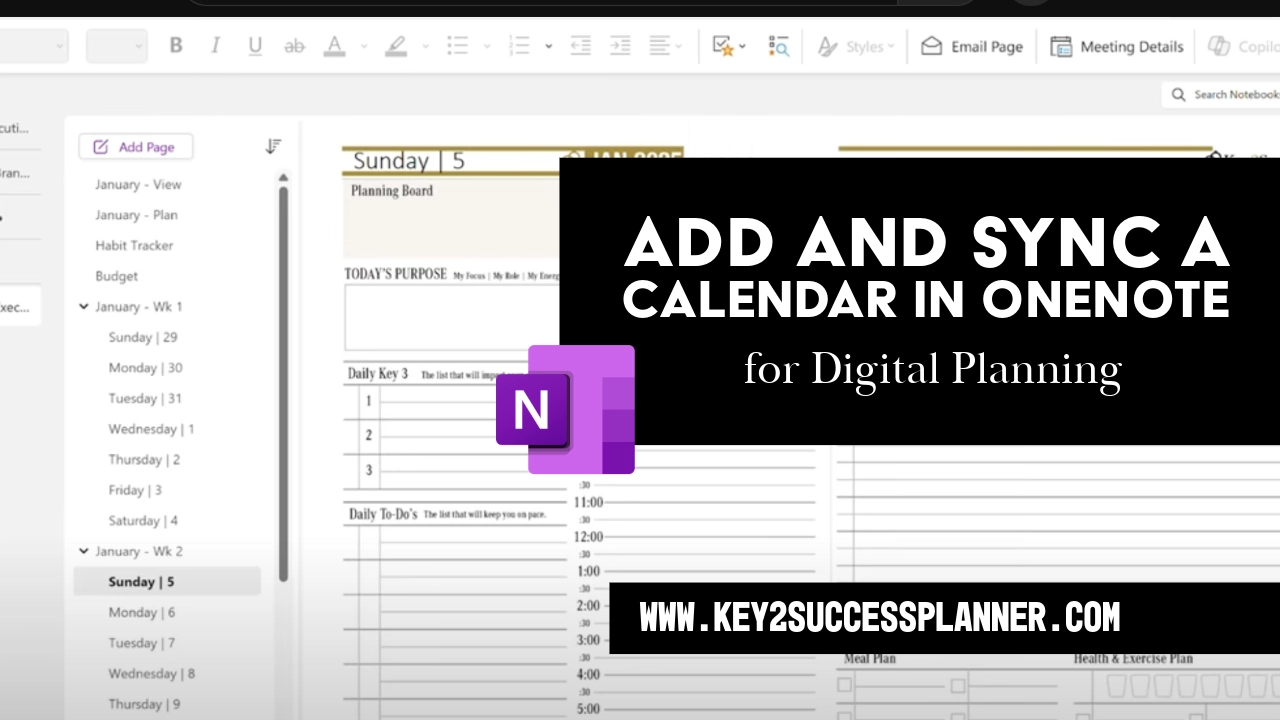The width and height of the screenshot is (1280, 720).
Task: Open the January - View page
Action: point(138,184)
